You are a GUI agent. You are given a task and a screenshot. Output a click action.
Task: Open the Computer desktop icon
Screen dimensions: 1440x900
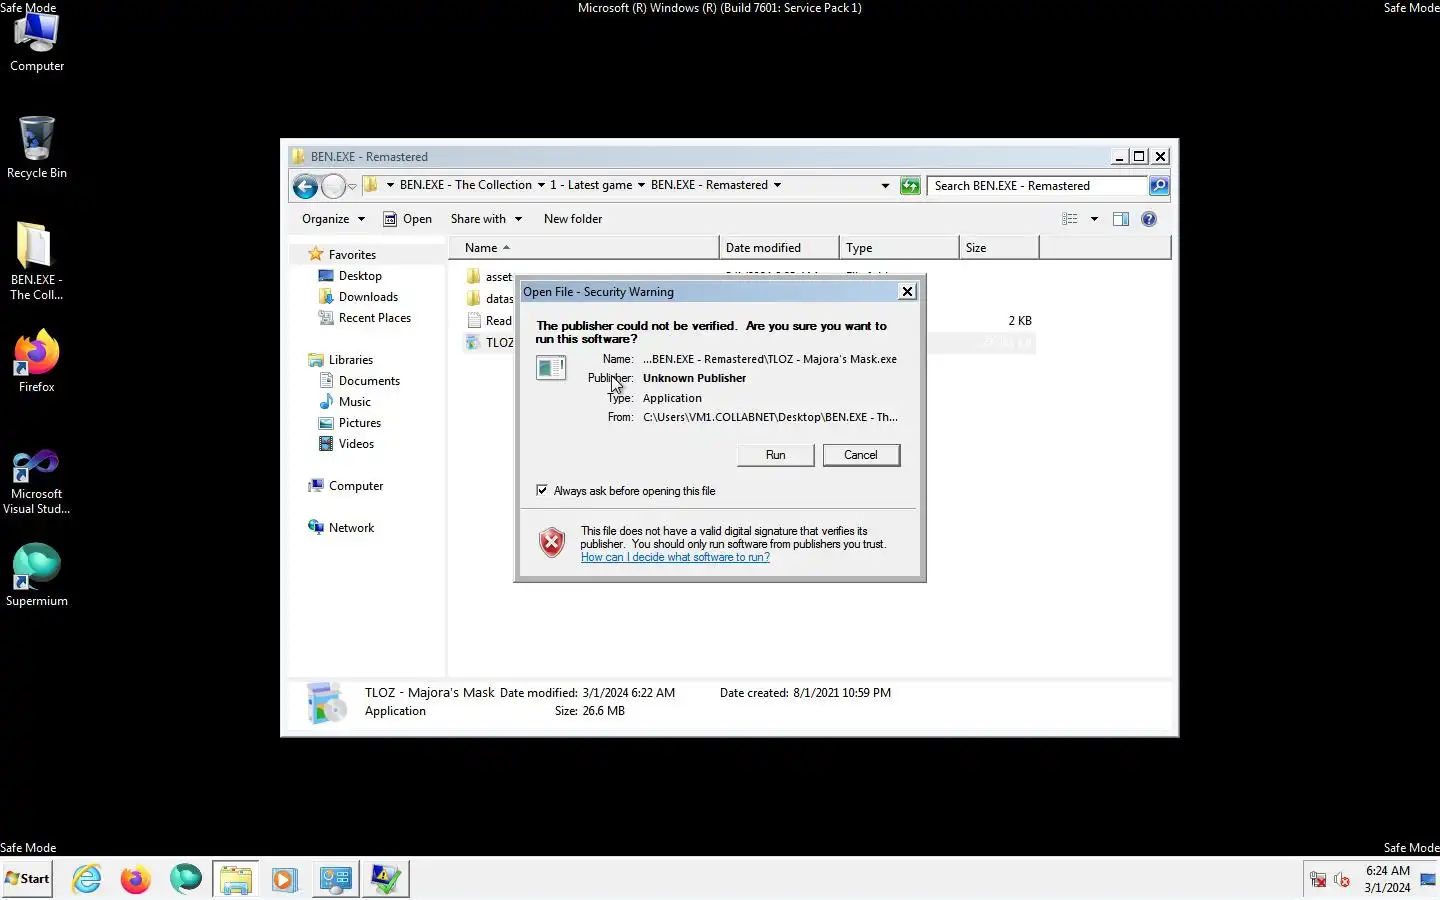37,43
